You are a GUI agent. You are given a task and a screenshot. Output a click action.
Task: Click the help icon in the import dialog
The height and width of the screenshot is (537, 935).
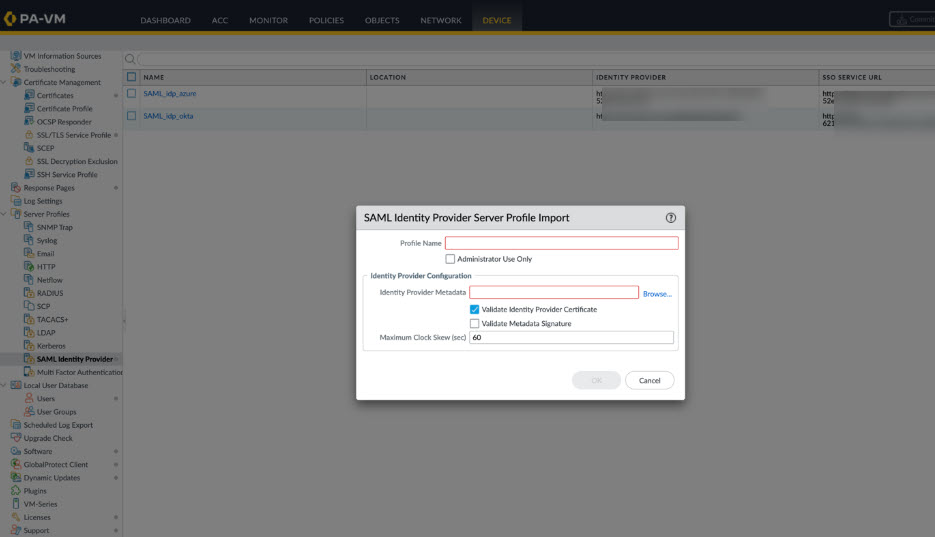click(670, 218)
